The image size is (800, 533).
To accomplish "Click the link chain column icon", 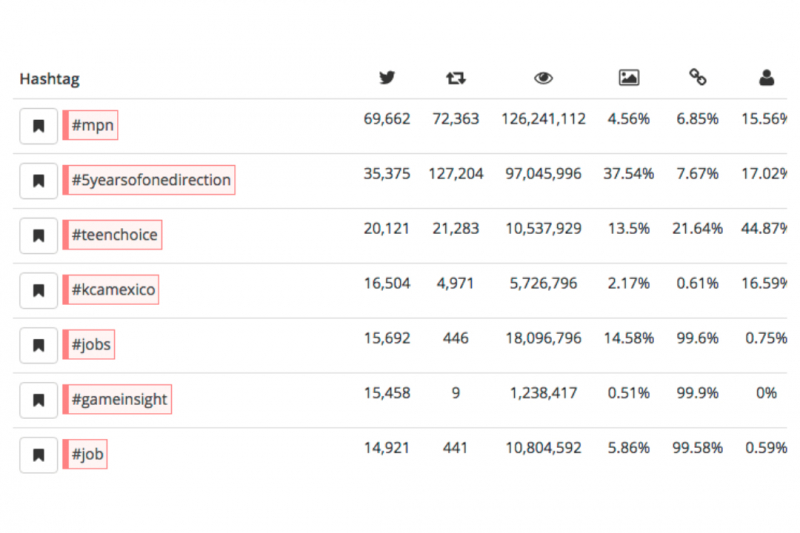I will coord(697,77).
